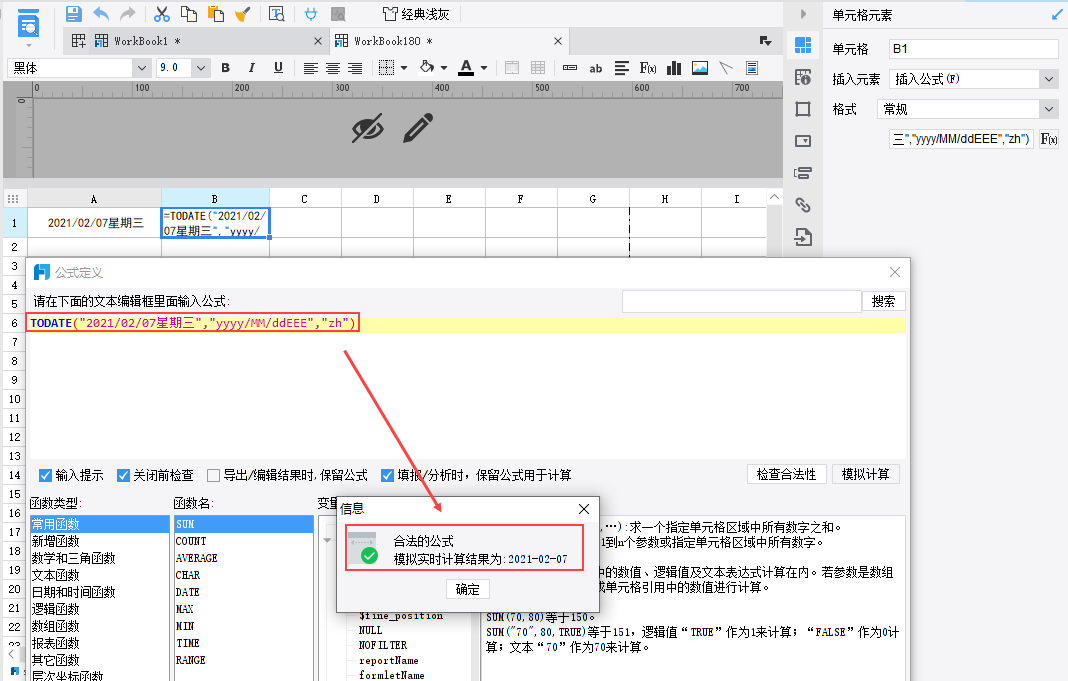1068x681 pixels.
Task: Enable 导出/编辑结果时,保留公式 checkbox
Action: (x=213, y=475)
